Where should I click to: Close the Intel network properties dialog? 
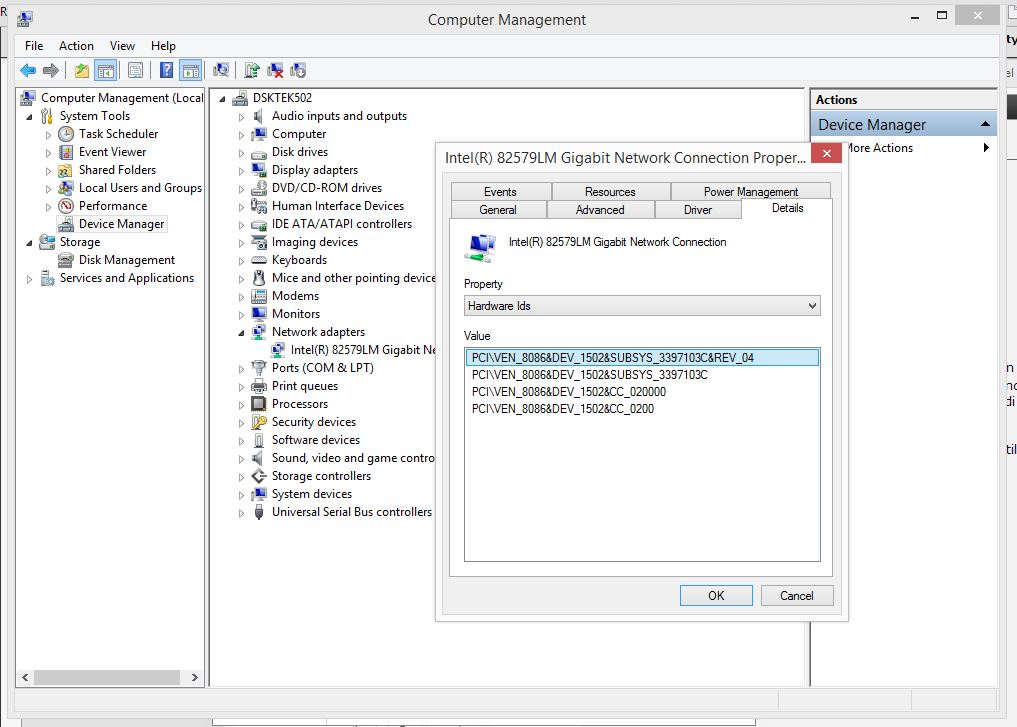click(826, 154)
